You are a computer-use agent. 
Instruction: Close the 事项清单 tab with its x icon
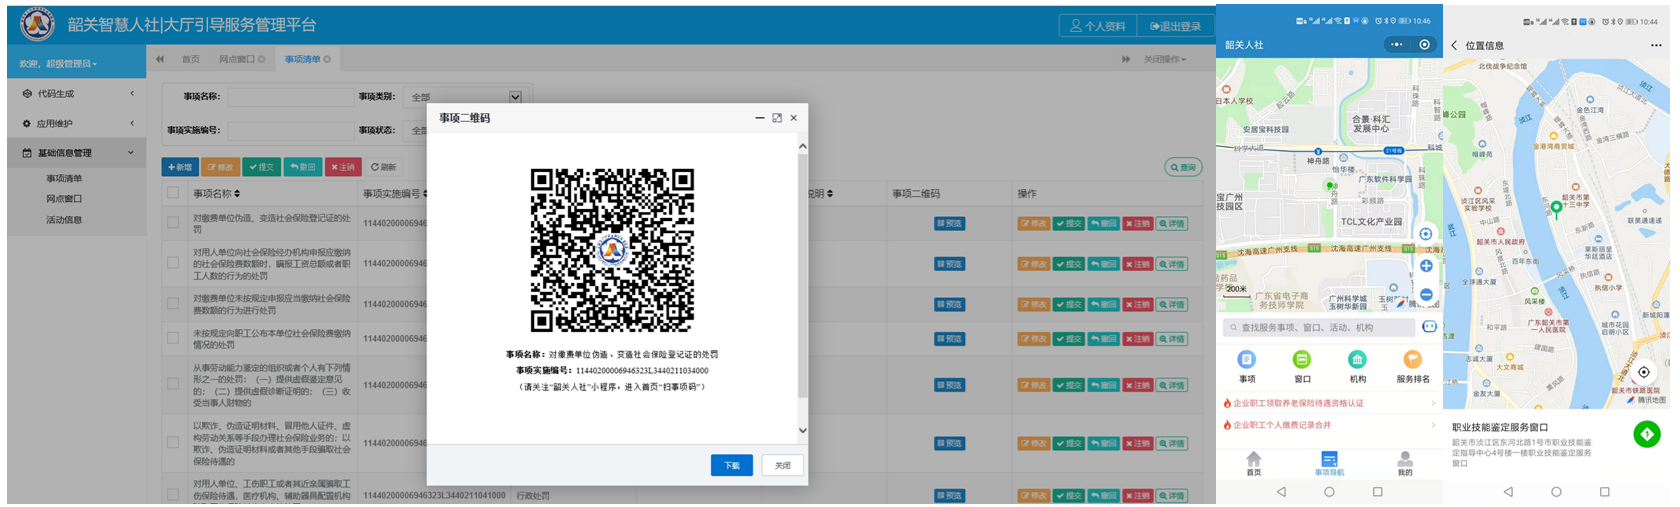327,60
